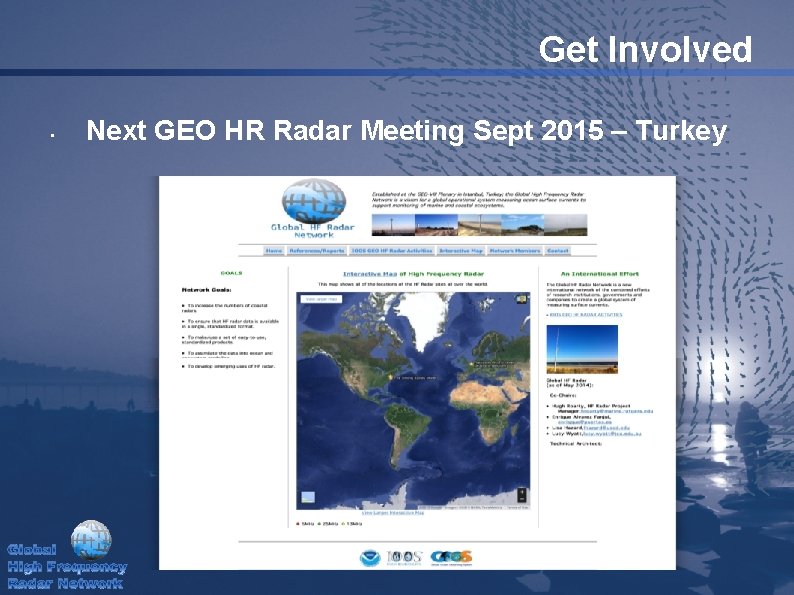Click the 'Get Involved' slide title
The image size is (794, 595).
pos(645,49)
